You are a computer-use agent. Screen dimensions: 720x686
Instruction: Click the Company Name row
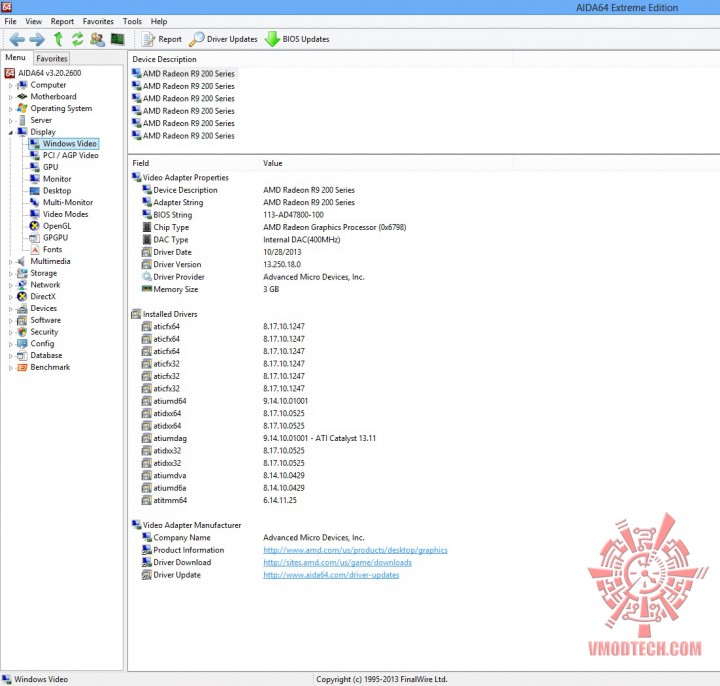point(253,537)
